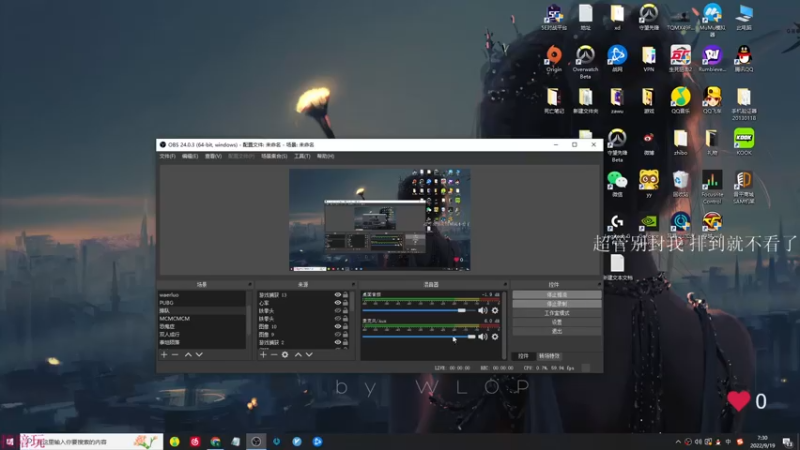The height and width of the screenshot is (450, 800).
Task: Click the OBS Studio taskbar icon
Action: 256,442
